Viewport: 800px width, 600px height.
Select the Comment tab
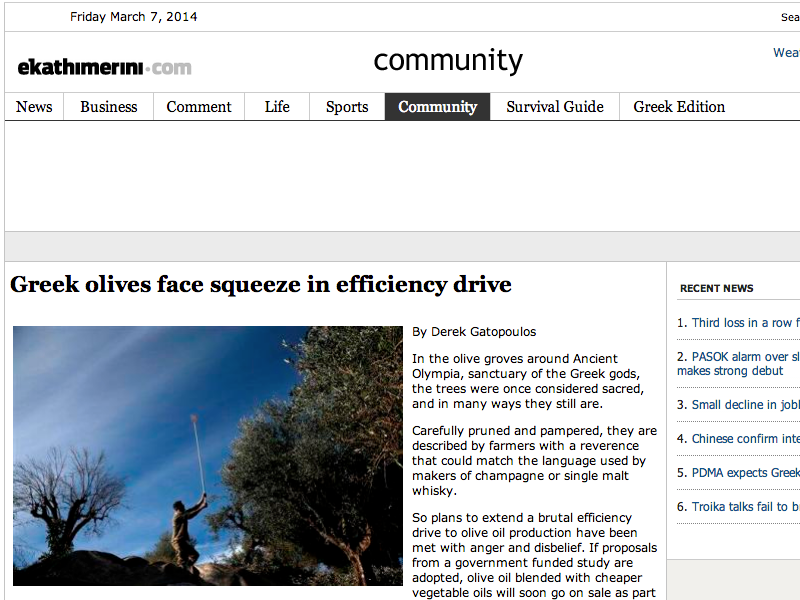point(199,107)
